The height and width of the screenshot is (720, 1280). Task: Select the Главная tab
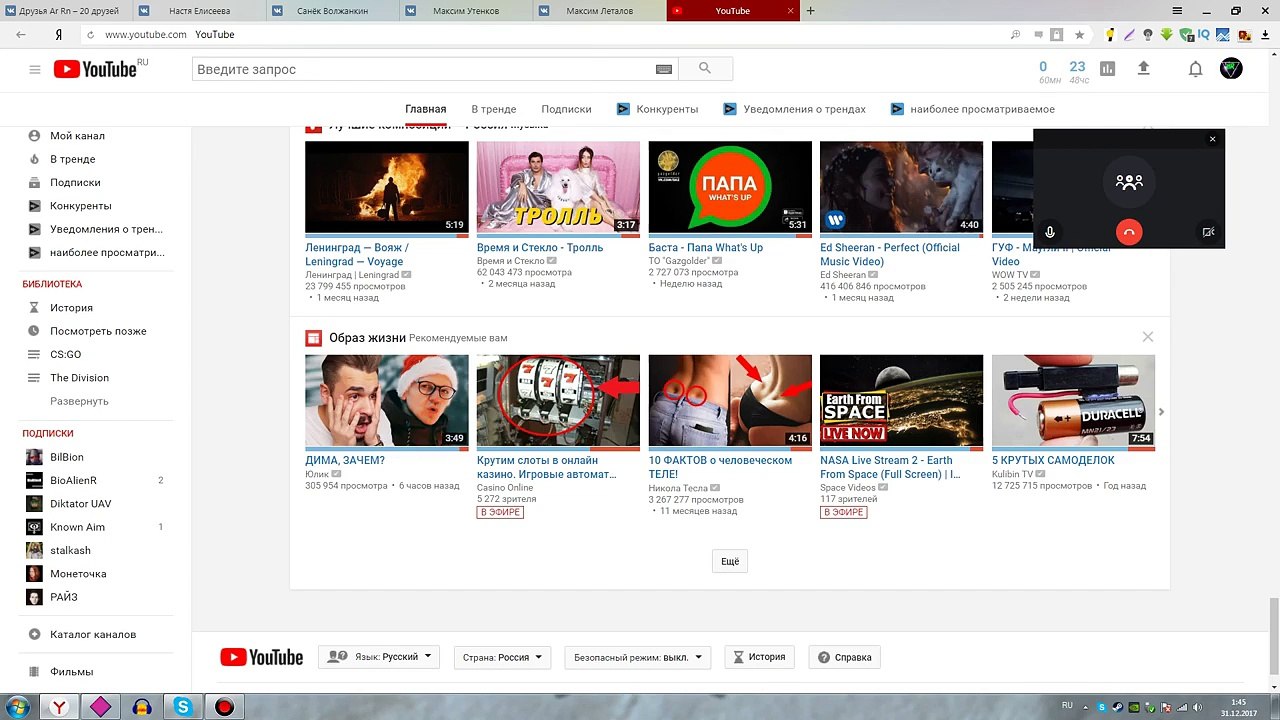pyautogui.click(x=426, y=109)
